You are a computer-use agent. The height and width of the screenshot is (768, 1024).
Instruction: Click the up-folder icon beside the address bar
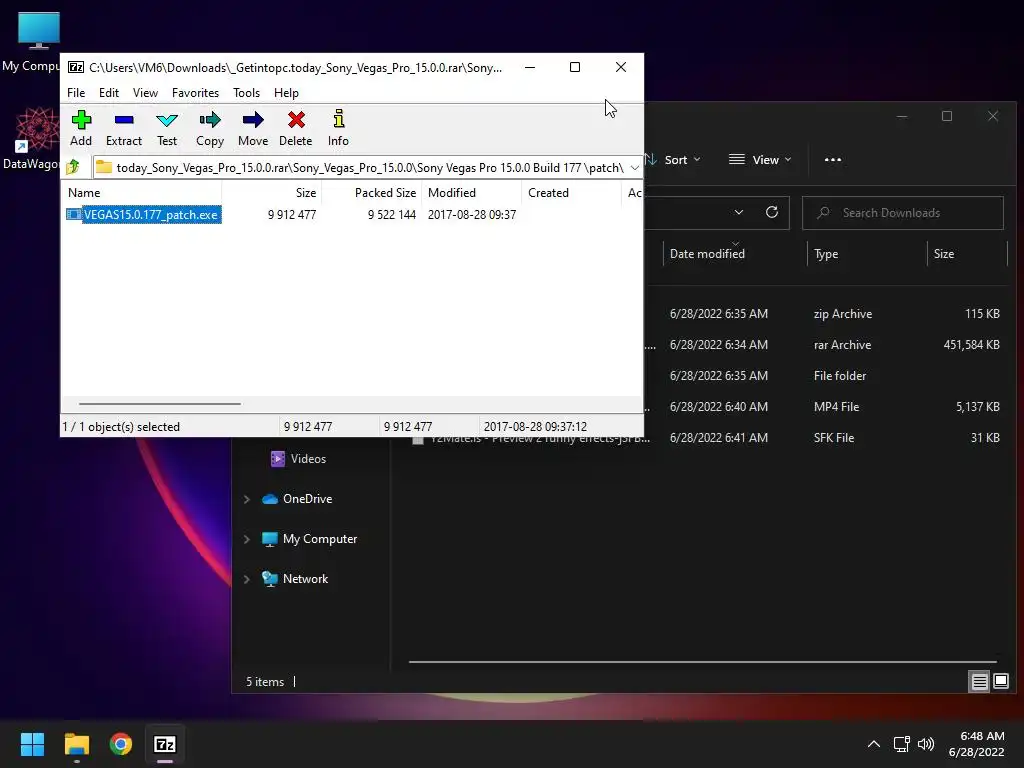[x=73, y=167]
